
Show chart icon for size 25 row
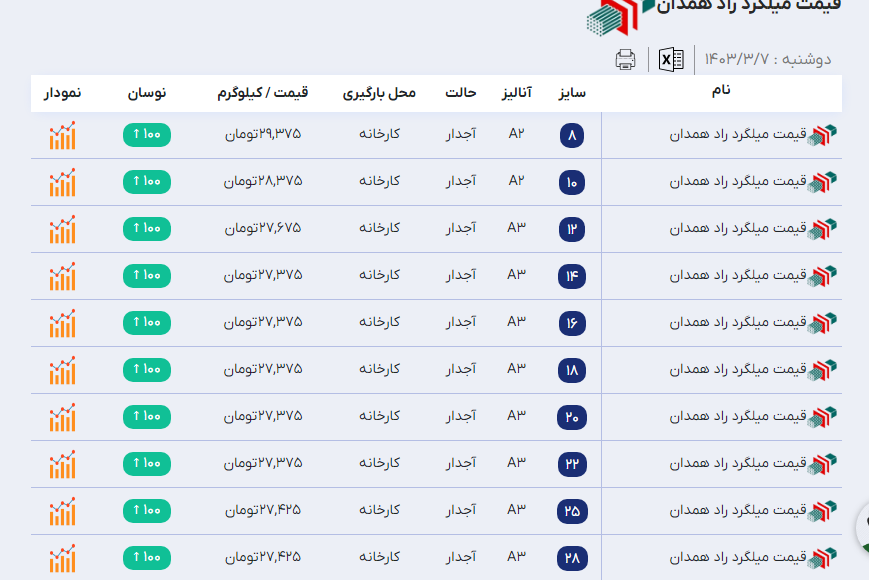pyautogui.click(x=62, y=510)
